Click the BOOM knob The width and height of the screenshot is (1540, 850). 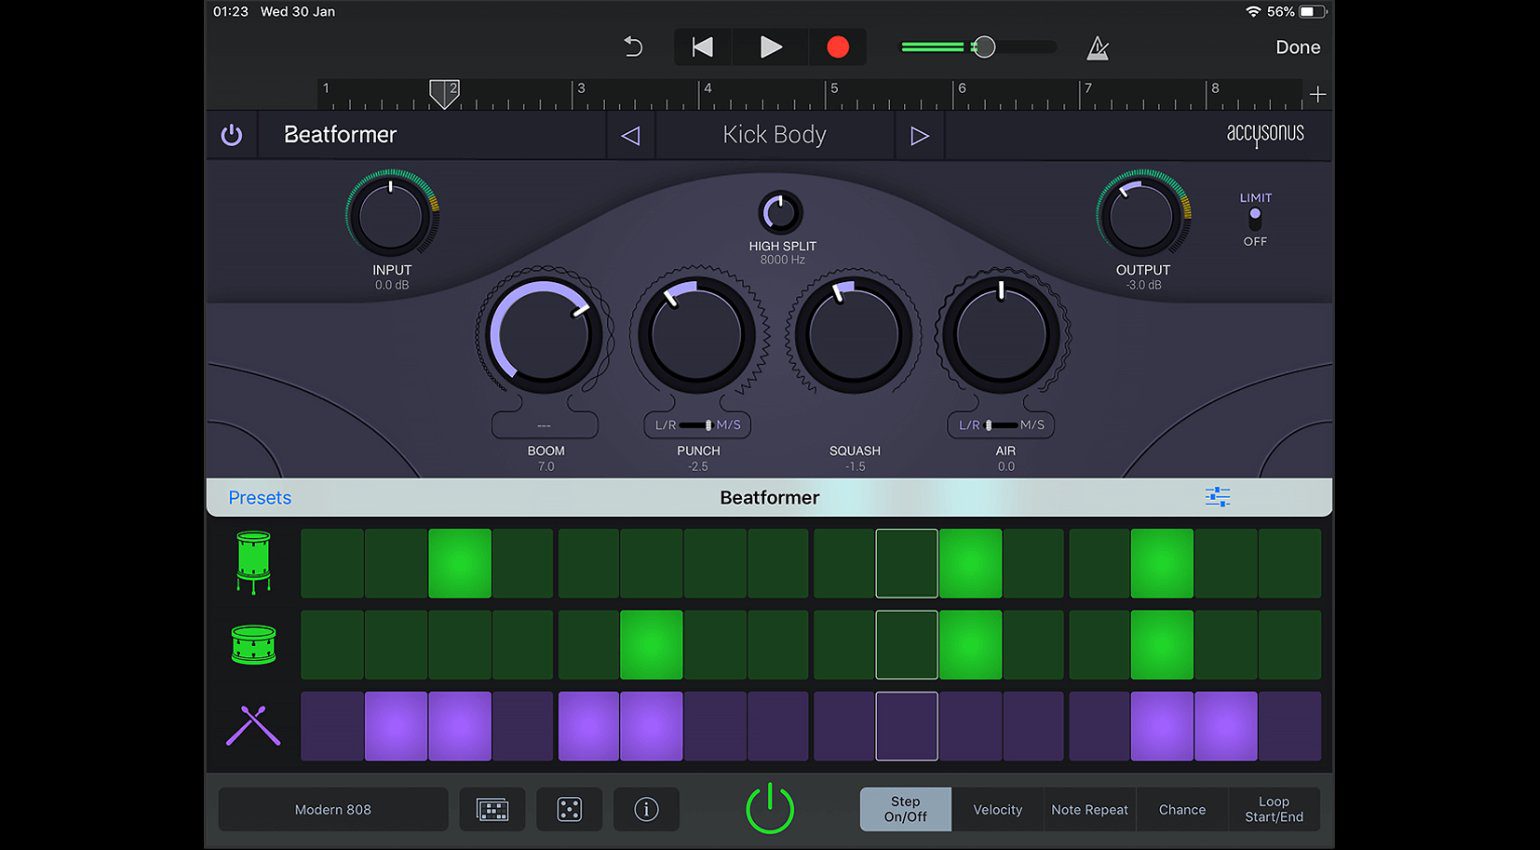(x=543, y=336)
